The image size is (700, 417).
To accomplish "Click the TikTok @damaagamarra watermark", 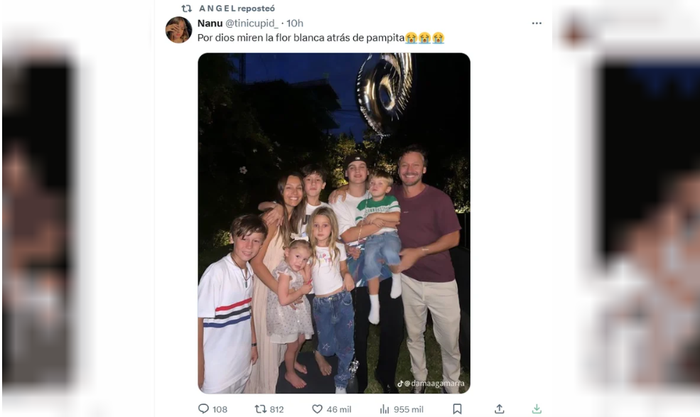I will 432,382.
